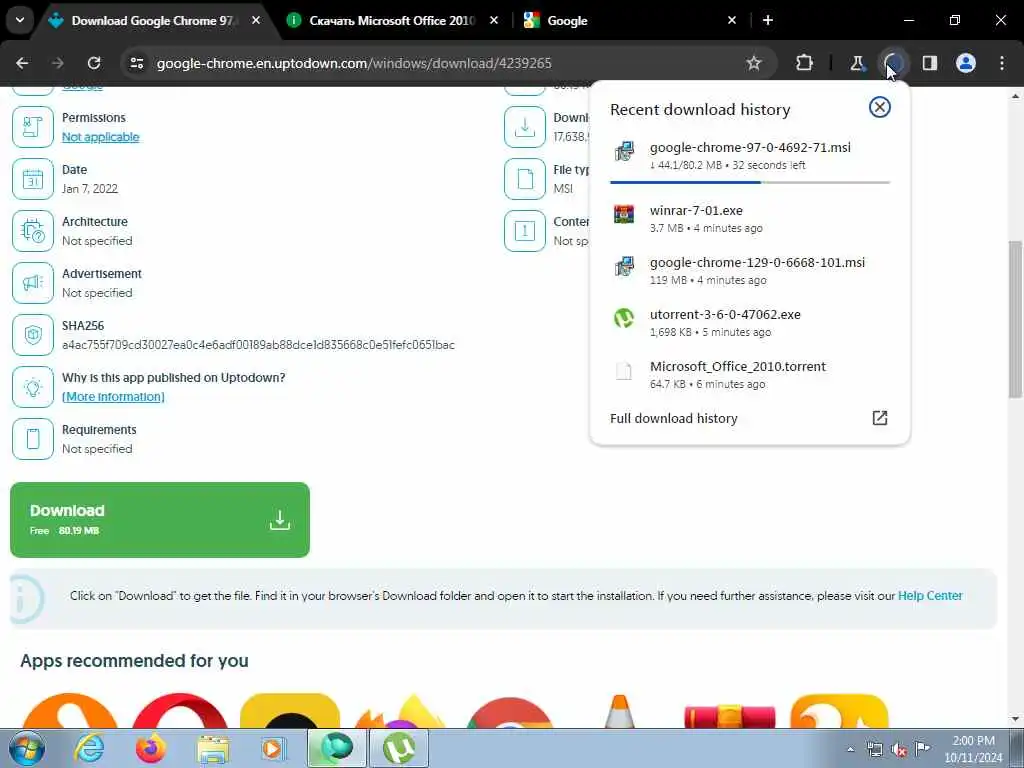Click the Requirements phone icon
Screen dimensions: 1024x768
(x=33, y=439)
